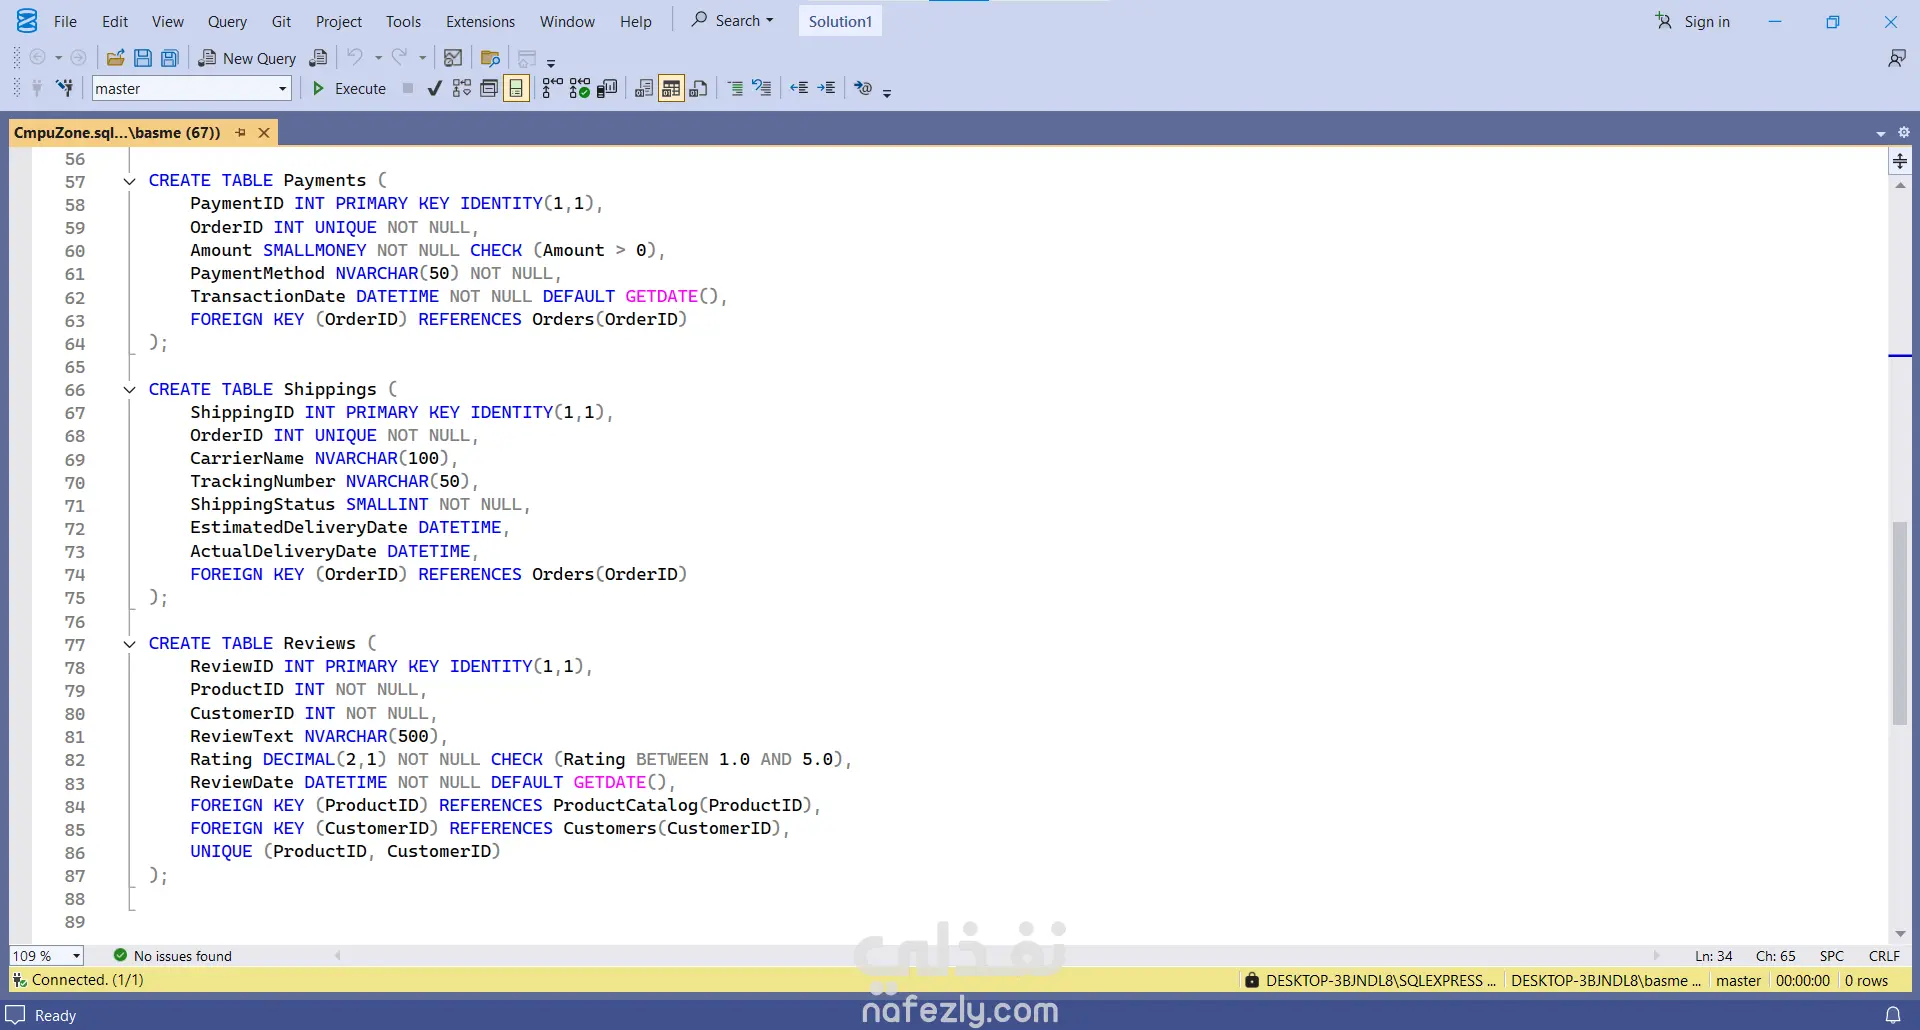Pin the CmpuZone.sql tab
The height and width of the screenshot is (1030, 1920).
point(240,132)
